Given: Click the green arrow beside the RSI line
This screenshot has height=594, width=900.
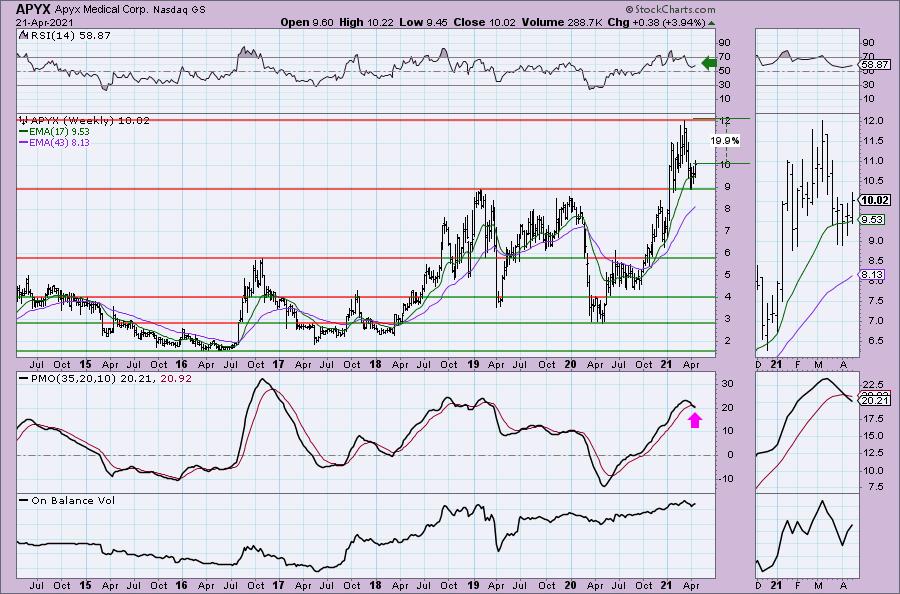Looking at the screenshot, I should tap(709, 63).
